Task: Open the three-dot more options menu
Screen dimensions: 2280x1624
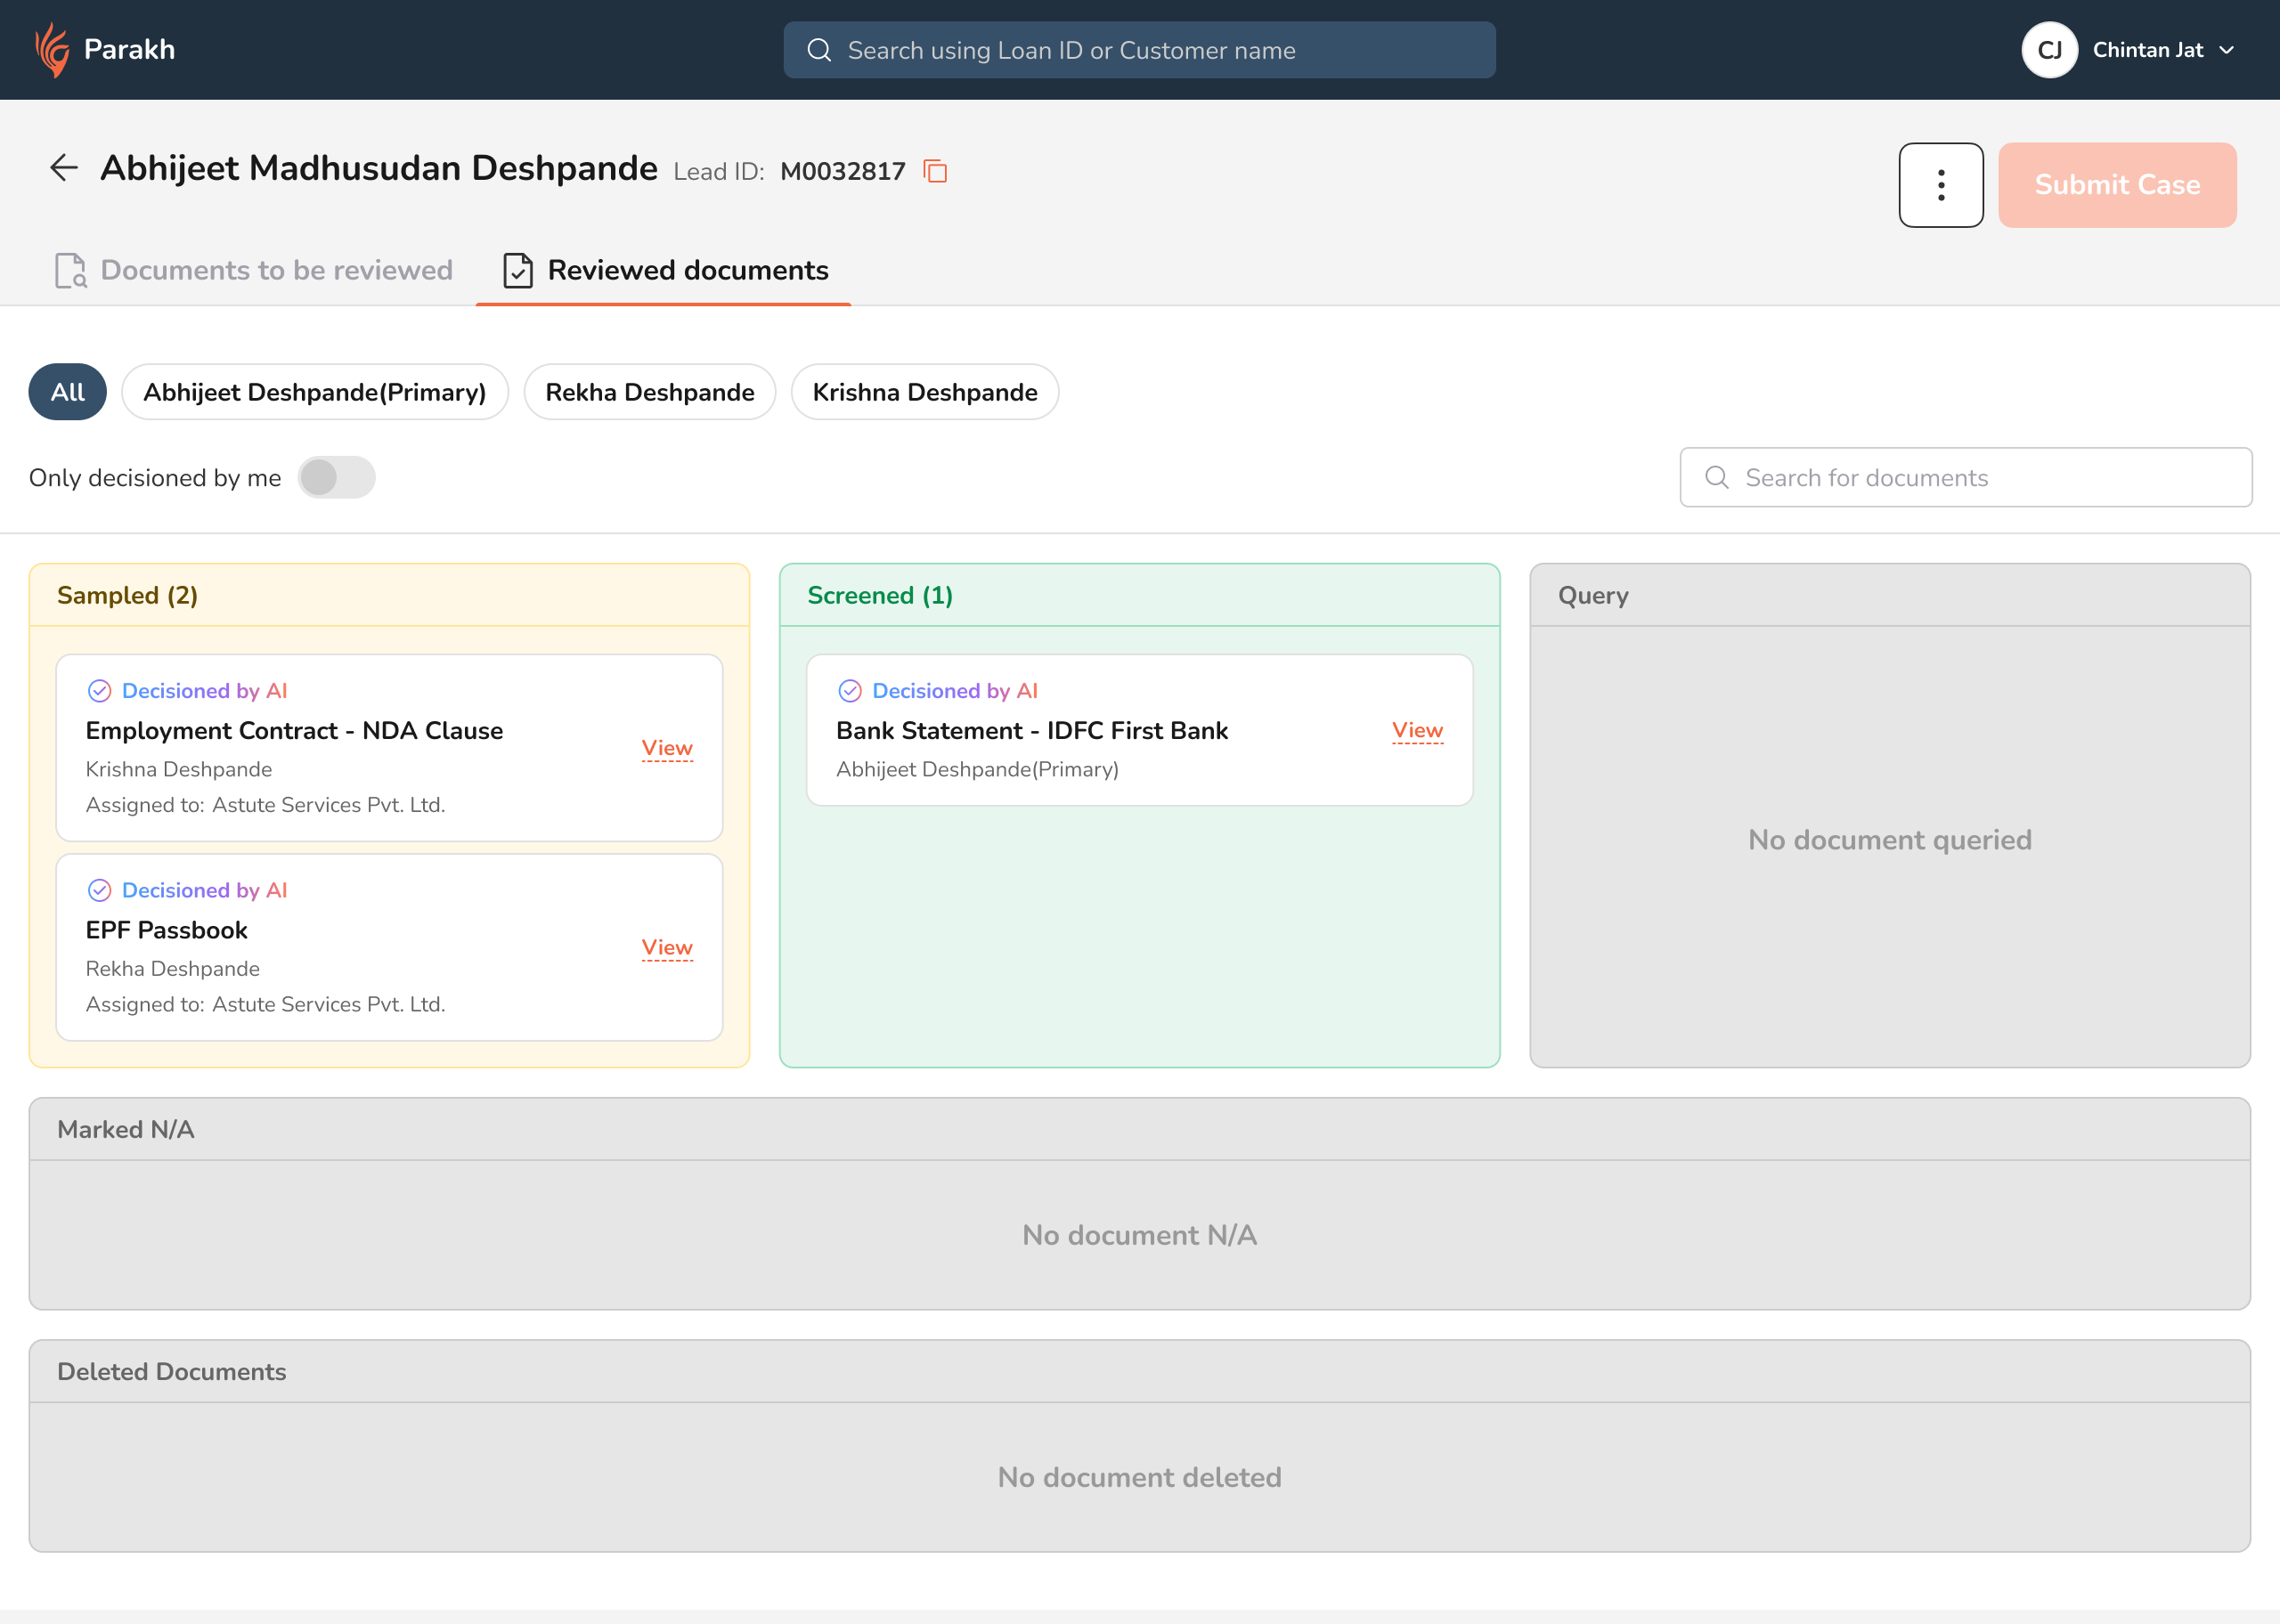Action: click(1941, 185)
